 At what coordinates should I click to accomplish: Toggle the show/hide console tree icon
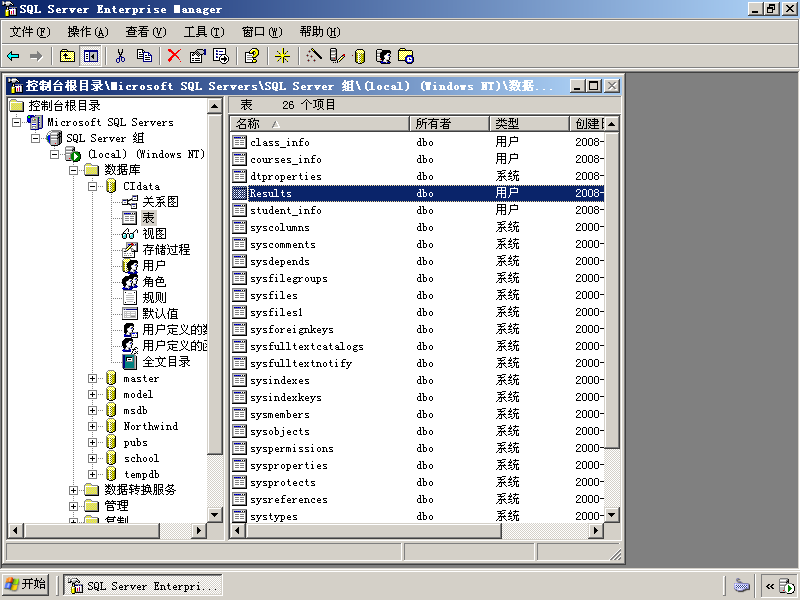(x=91, y=56)
